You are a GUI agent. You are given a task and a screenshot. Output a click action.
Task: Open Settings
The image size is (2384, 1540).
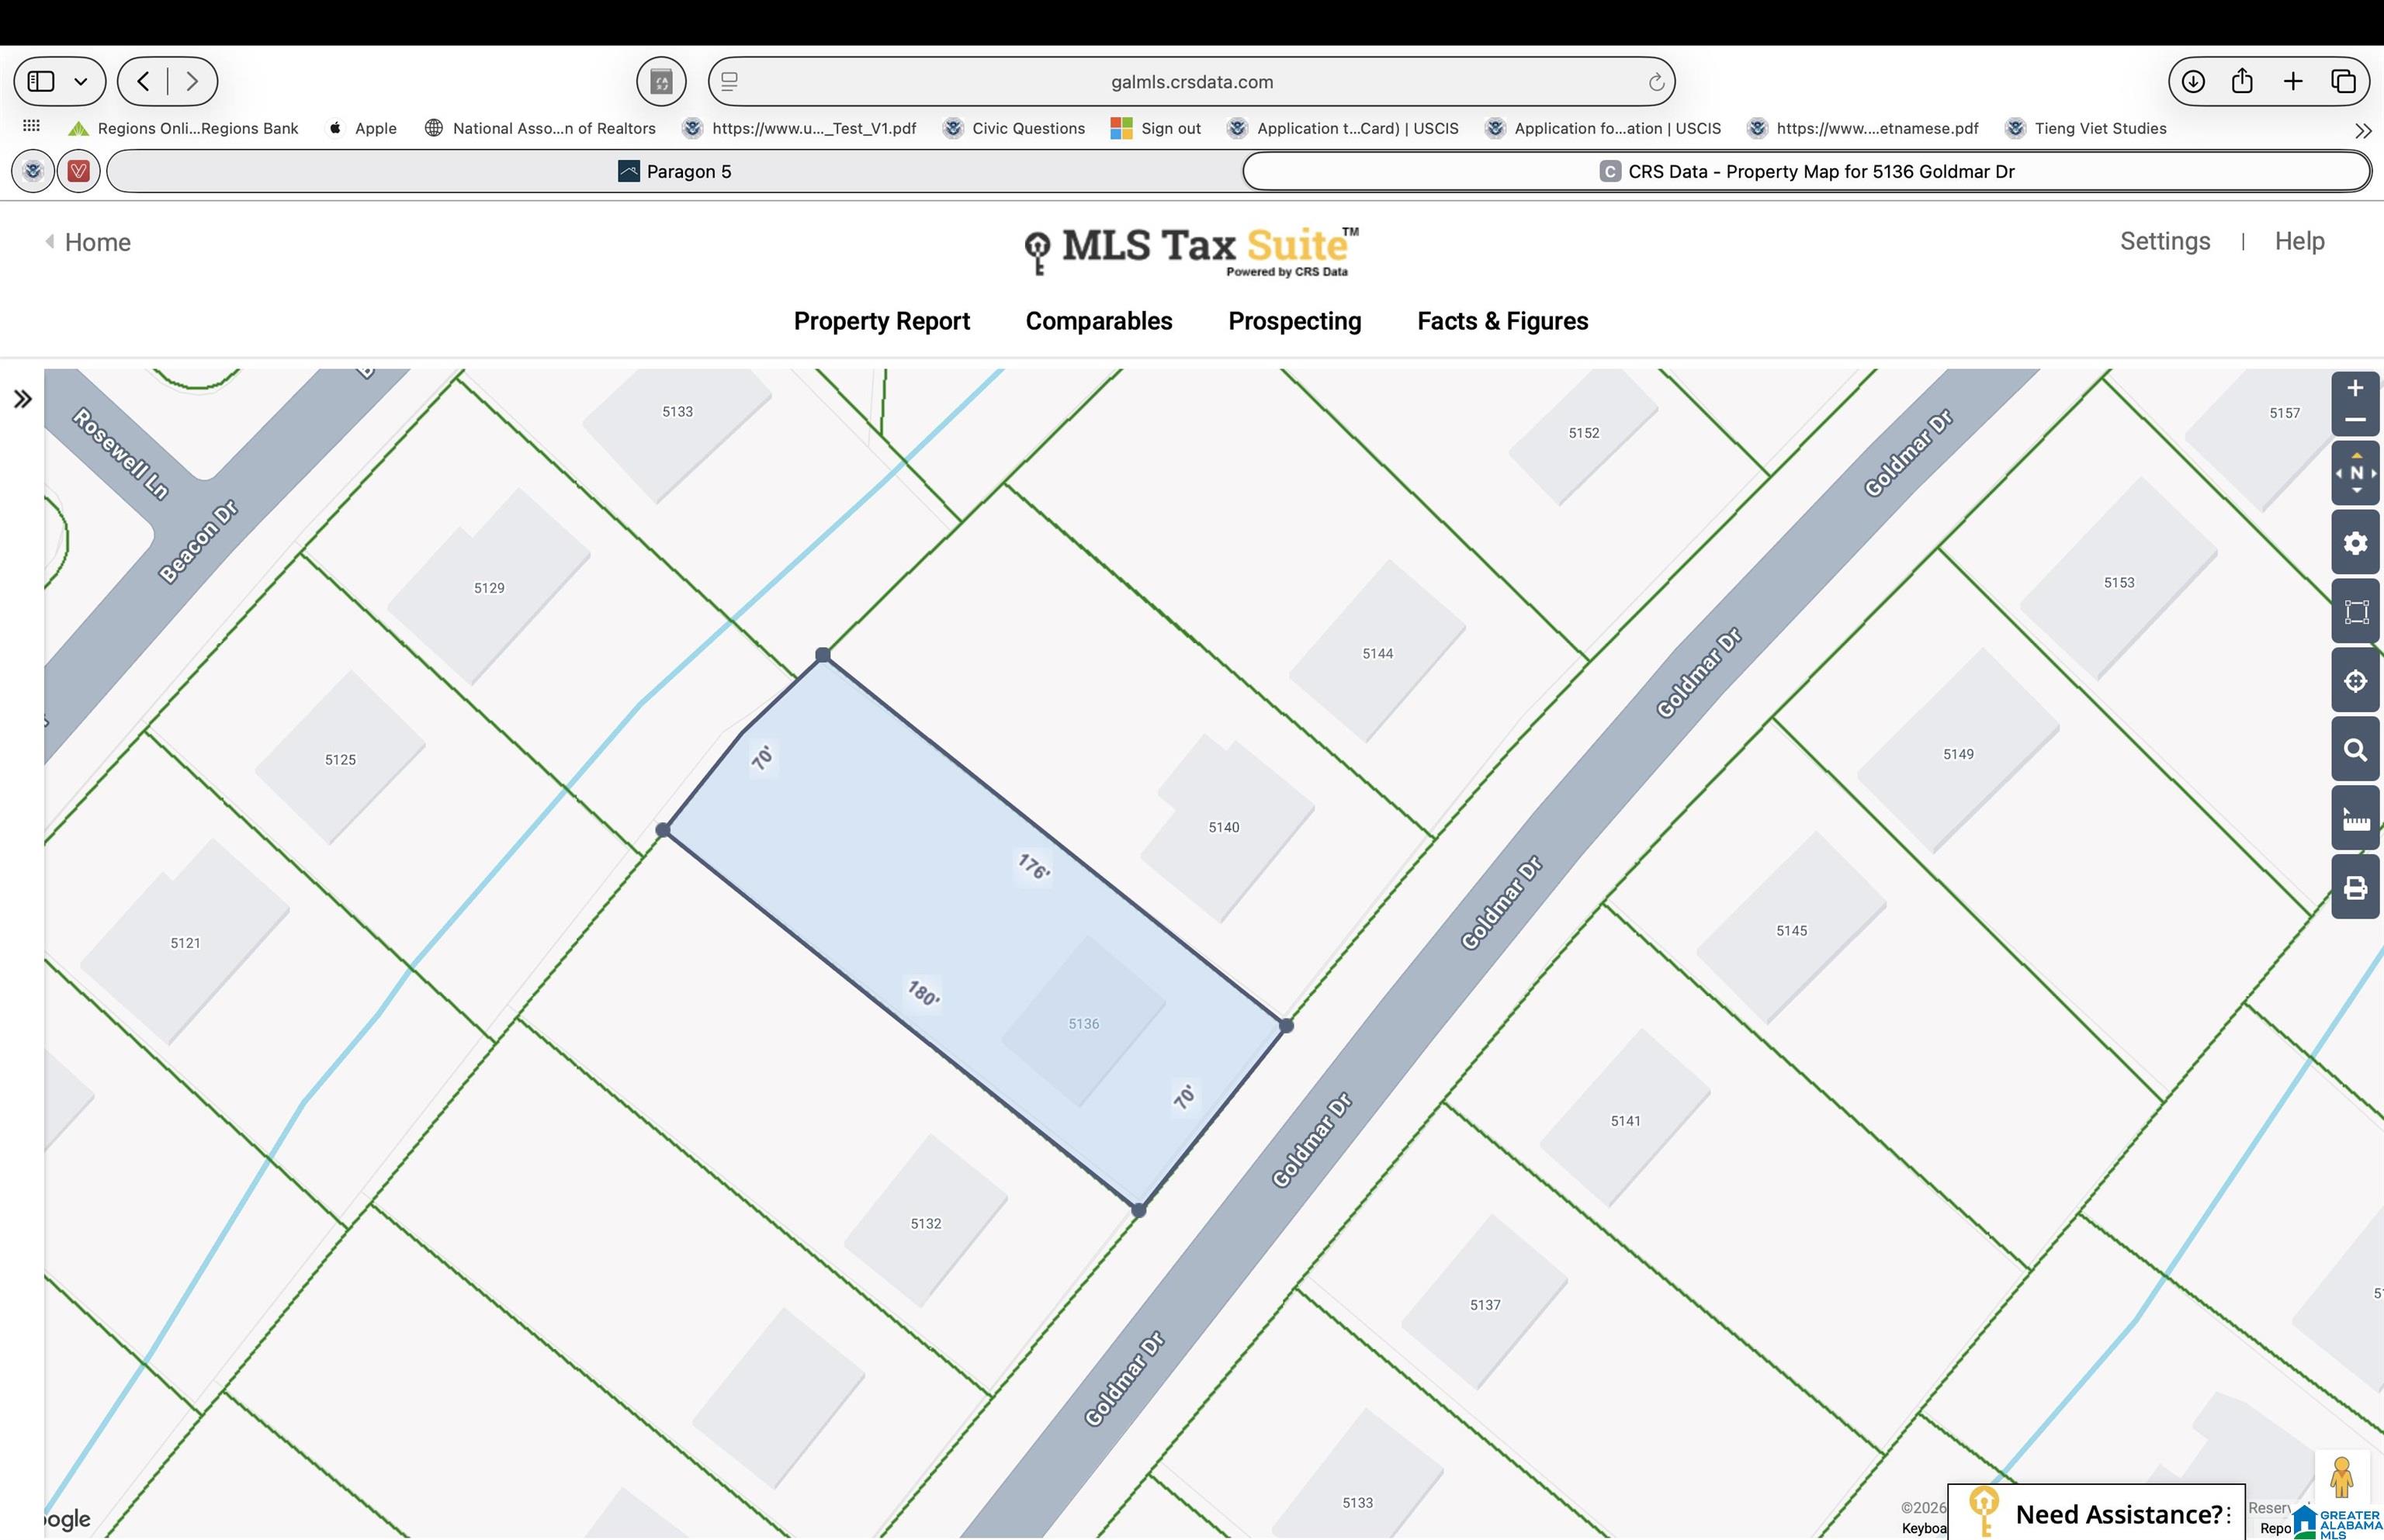tap(2165, 241)
